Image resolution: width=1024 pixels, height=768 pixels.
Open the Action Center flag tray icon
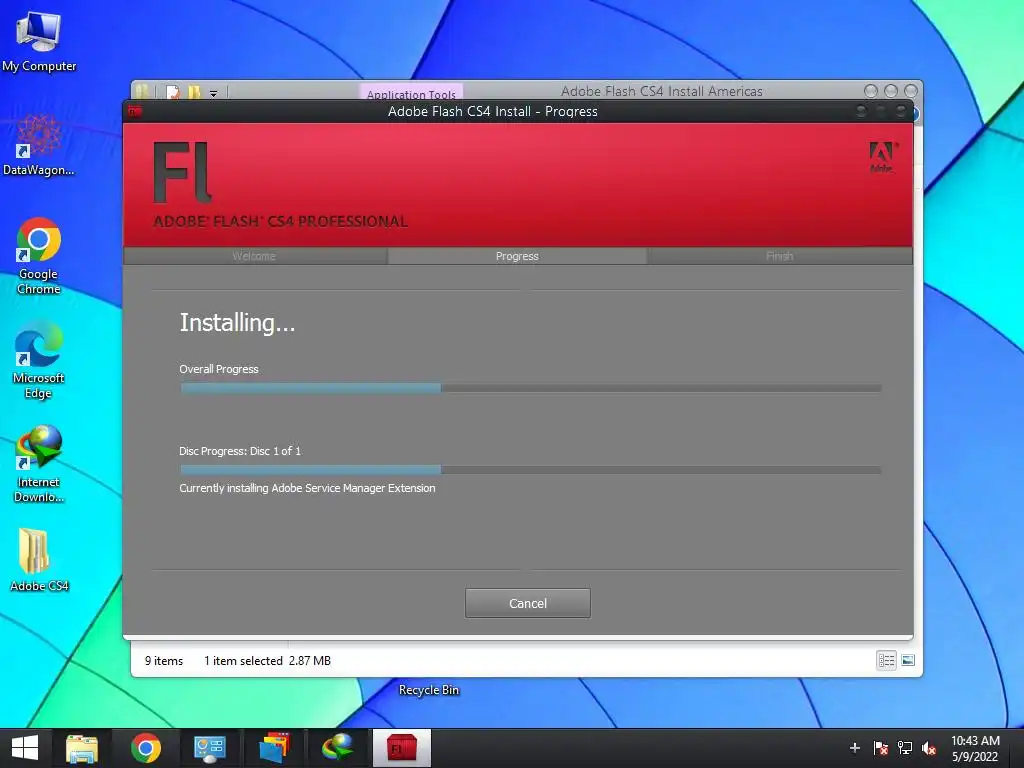pyautogui.click(x=880, y=748)
